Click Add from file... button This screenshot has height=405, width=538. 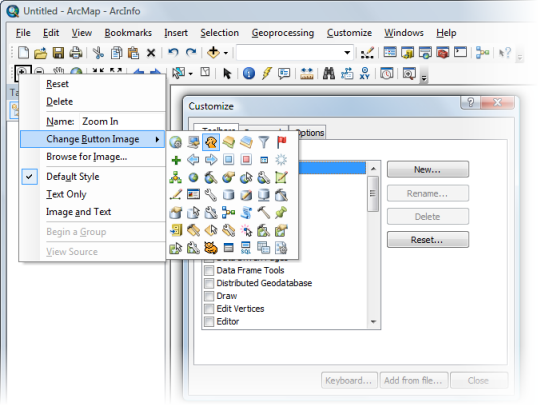pyautogui.click(x=413, y=380)
